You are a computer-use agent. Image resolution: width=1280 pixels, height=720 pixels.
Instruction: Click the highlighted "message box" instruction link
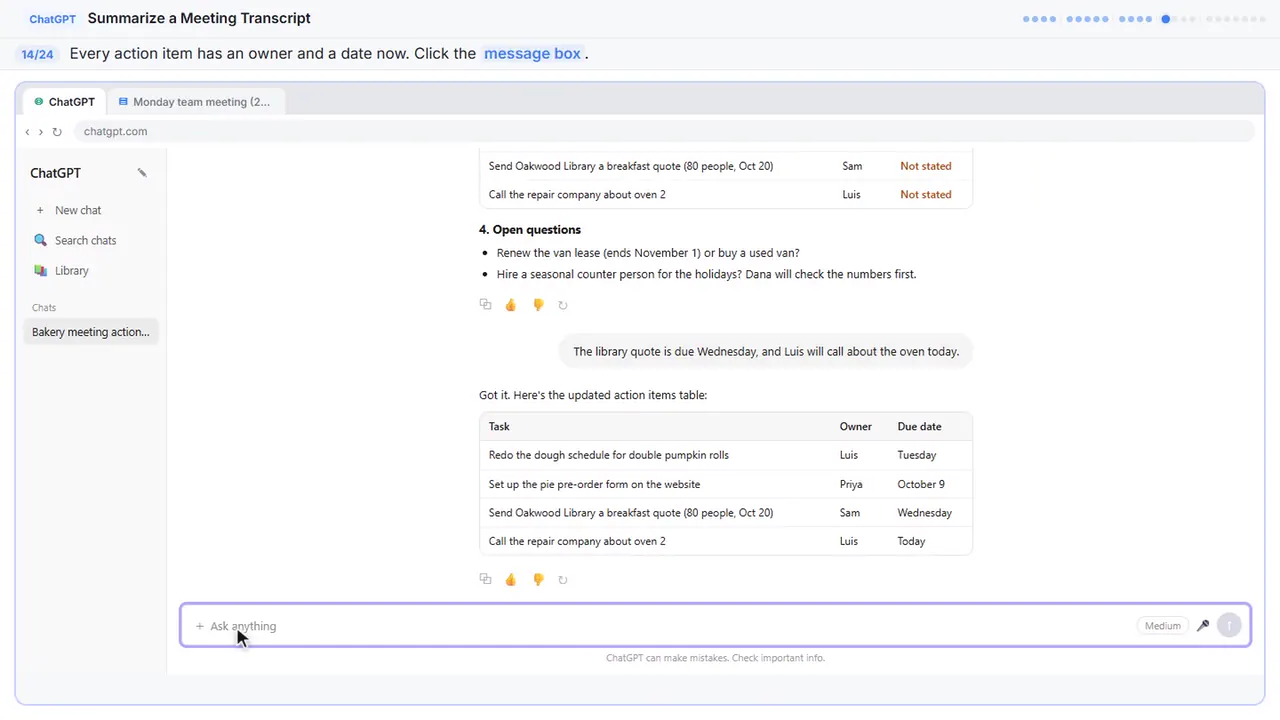coord(532,54)
